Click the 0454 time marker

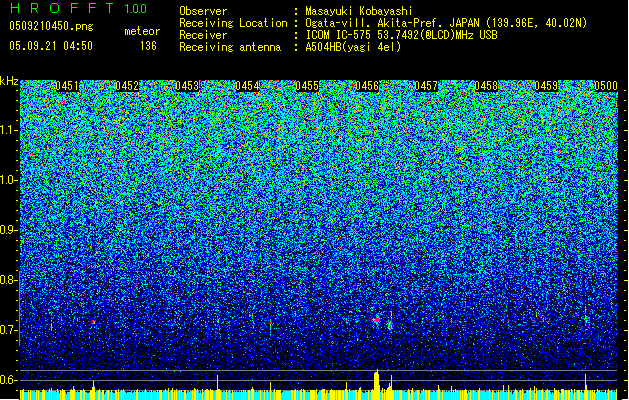point(247,86)
